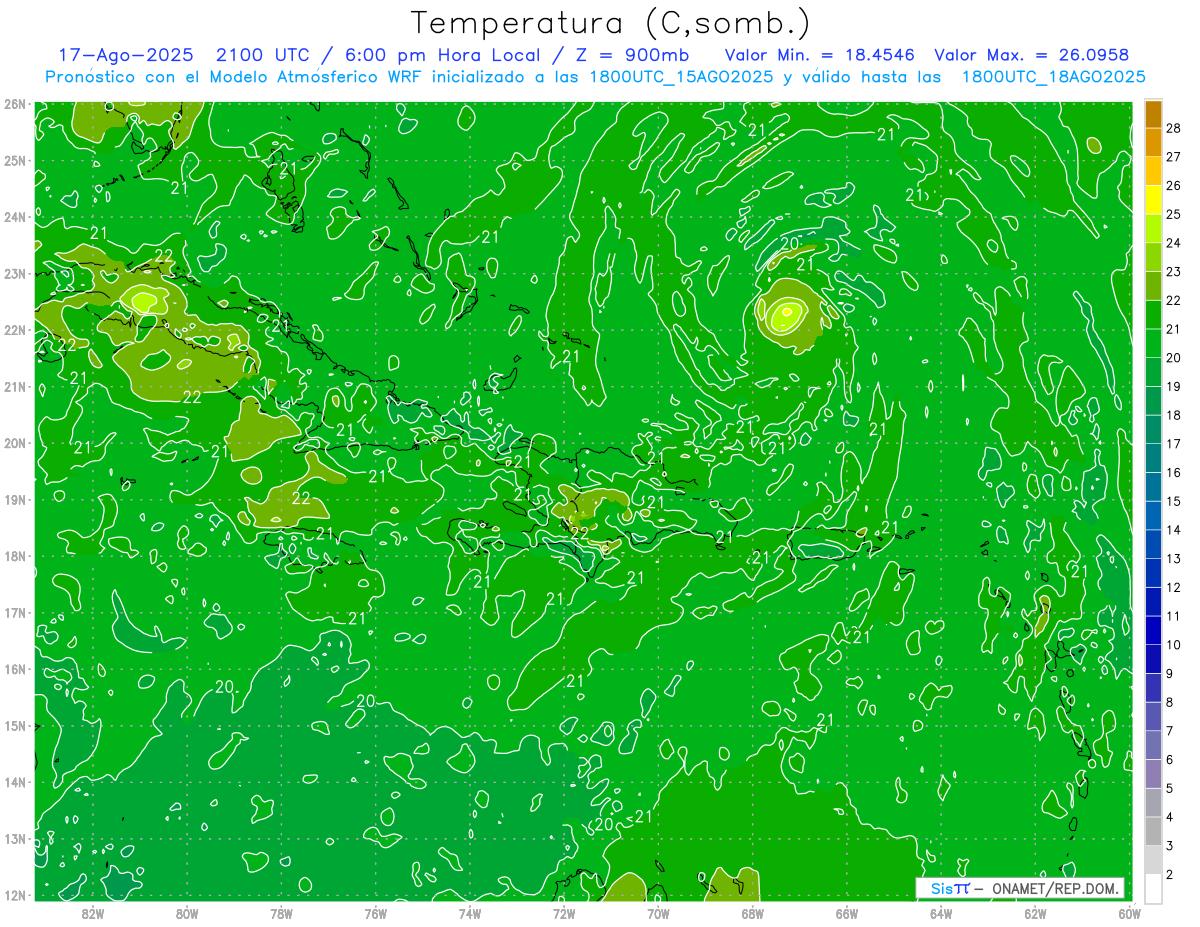Image resolution: width=1200 pixels, height=927 pixels.
Task: Click the dark blue legend swatch between 10 and 11
Action: click(1153, 630)
